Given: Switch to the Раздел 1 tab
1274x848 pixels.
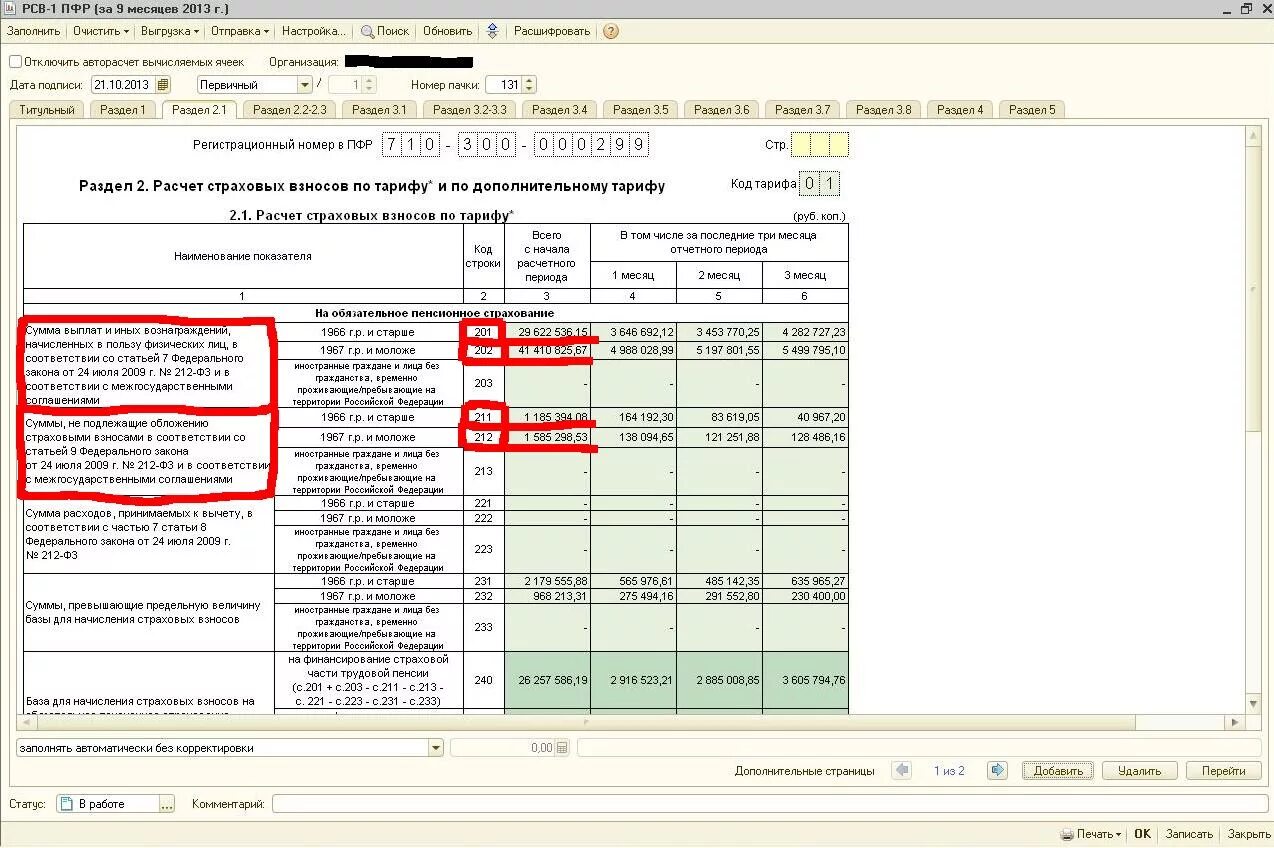Looking at the screenshot, I should tap(123, 110).
